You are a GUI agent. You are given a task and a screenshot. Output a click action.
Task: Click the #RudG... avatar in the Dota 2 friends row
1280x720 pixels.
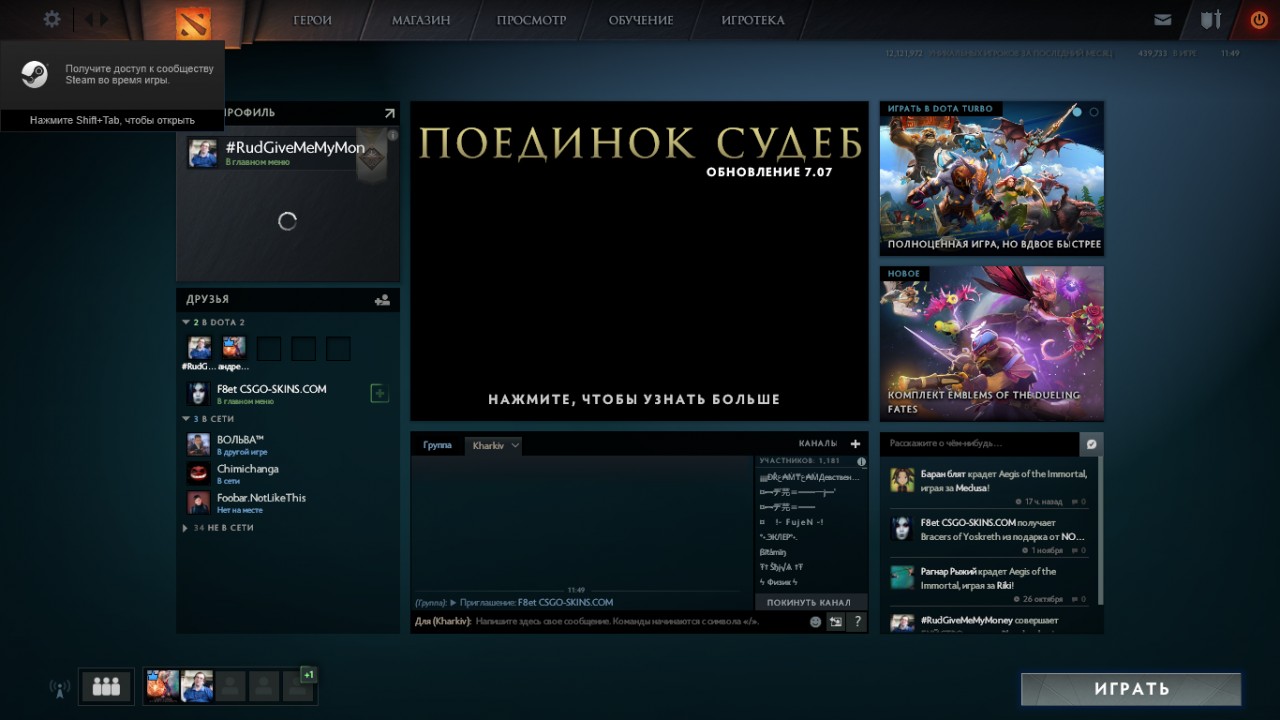coord(200,348)
